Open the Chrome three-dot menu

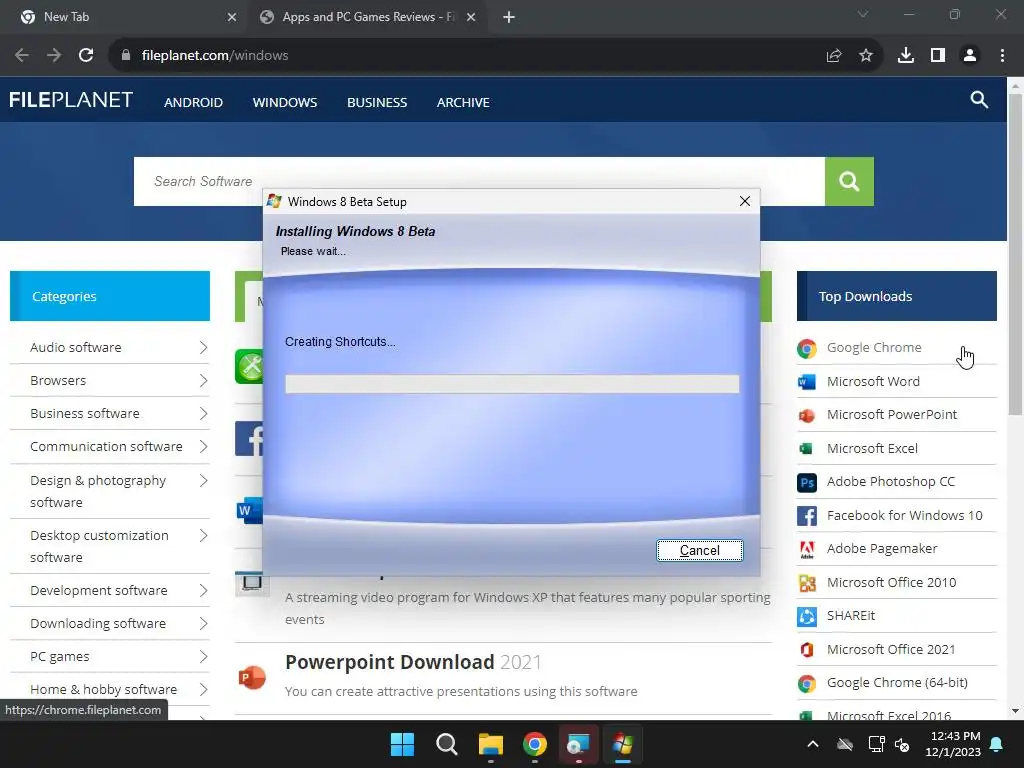pyautogui.click(x=1002, y=56)
